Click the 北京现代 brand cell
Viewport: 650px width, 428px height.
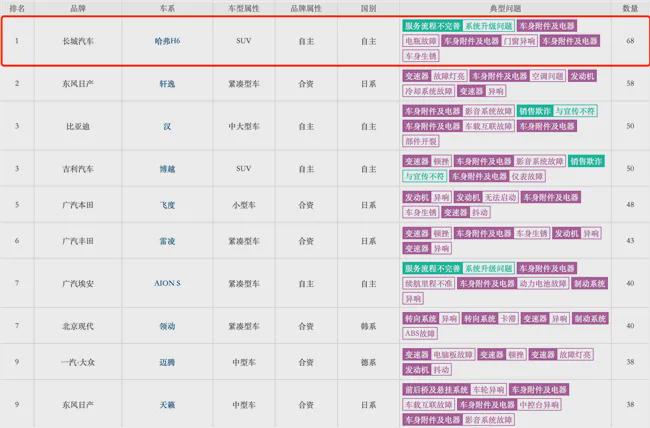tap(78, 326)
